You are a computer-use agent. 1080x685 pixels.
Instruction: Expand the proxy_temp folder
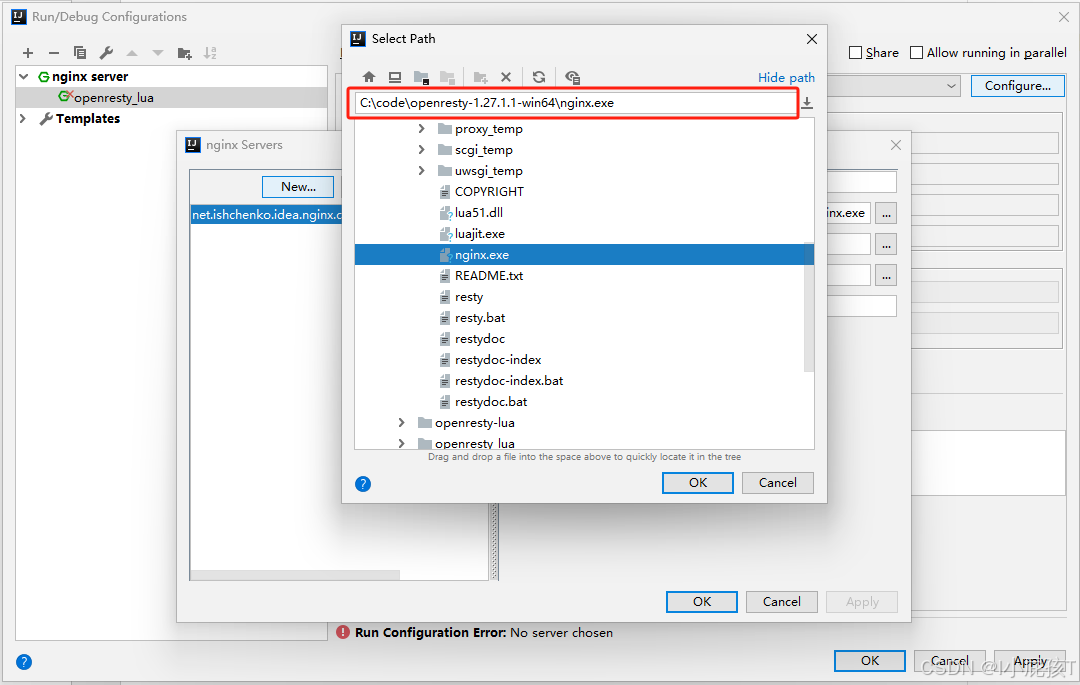[422, 129]
